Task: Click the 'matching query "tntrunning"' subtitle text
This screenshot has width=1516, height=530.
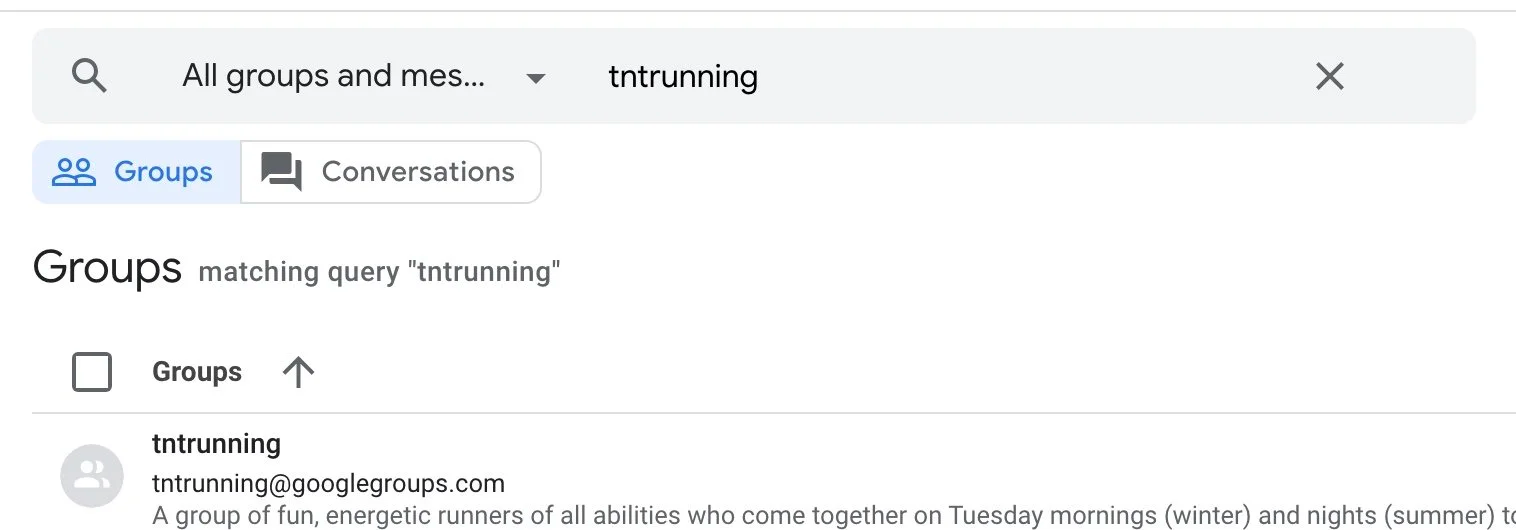Action: [379, 272]
